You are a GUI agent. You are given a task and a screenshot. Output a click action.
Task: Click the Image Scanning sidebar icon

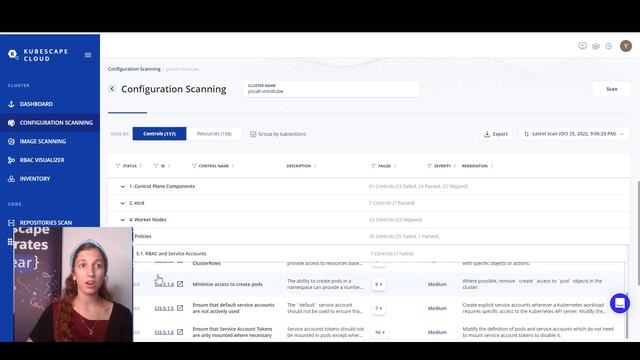coord(11,141)
